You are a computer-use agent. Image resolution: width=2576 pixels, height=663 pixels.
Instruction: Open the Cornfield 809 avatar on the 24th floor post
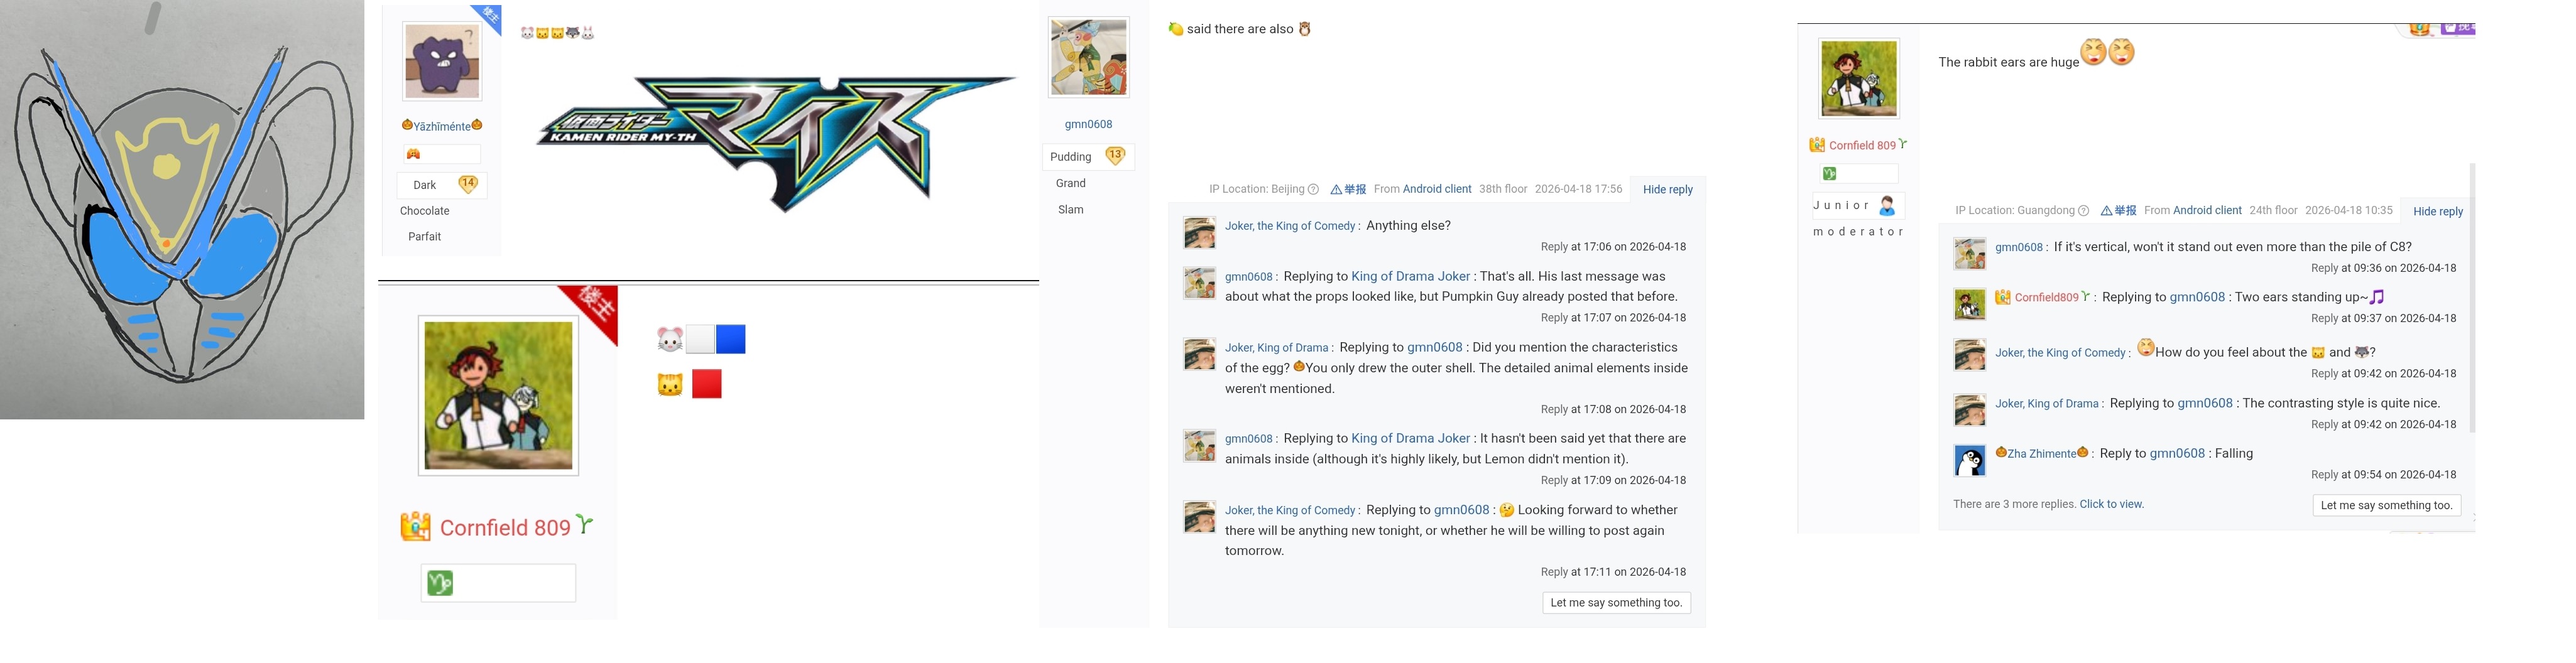(x=1859, y=79)
